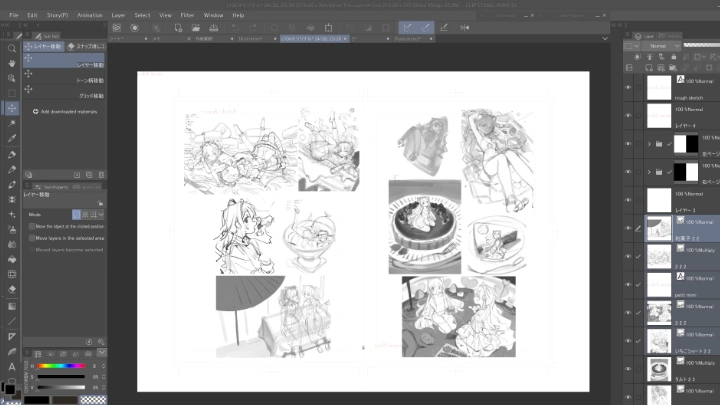Open the Help menu
The image size is (720, 405).
(238, 15)
